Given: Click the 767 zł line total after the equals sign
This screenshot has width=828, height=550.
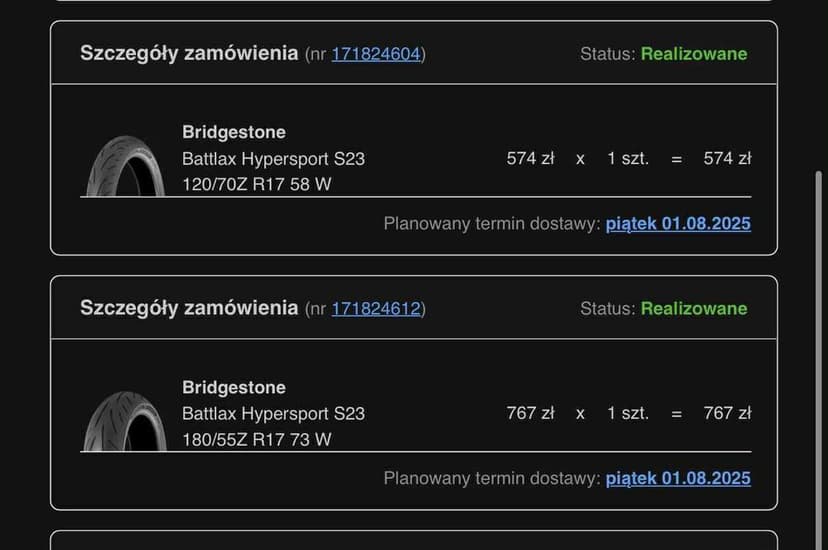Looking at the screenshot, I should [727, 413].
